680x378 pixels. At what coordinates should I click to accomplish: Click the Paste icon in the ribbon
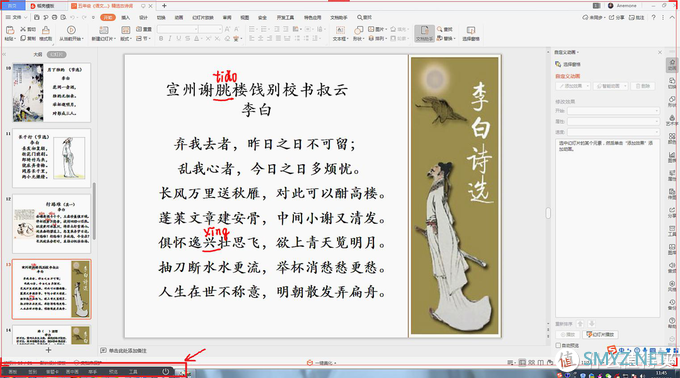(x=10, y=30)
